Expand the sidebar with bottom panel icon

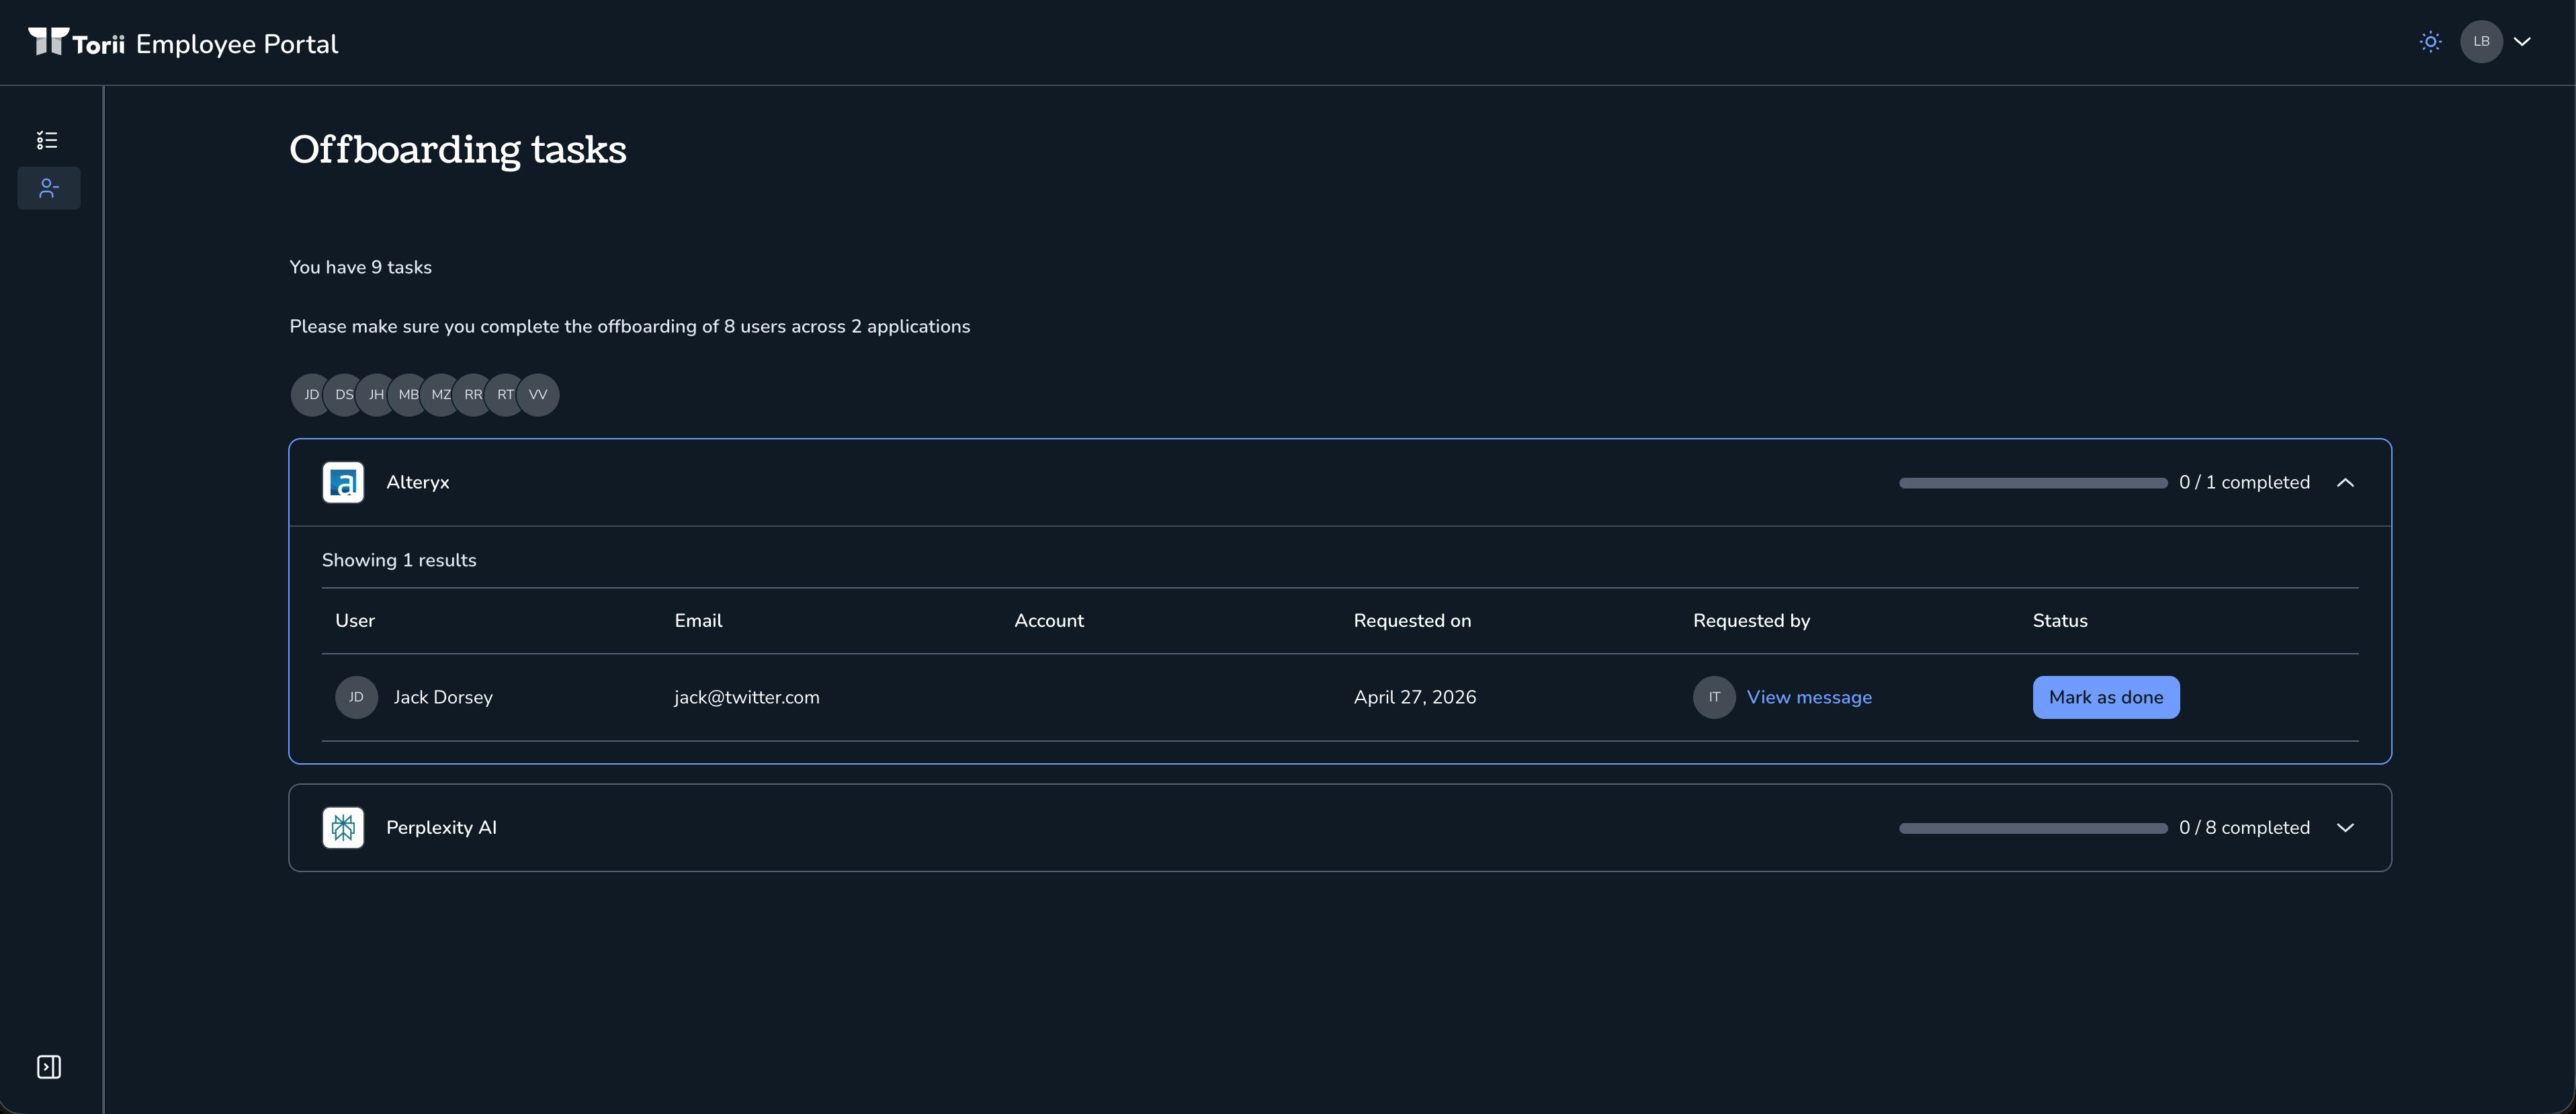pyautogui.click(x=49, y=1067)
